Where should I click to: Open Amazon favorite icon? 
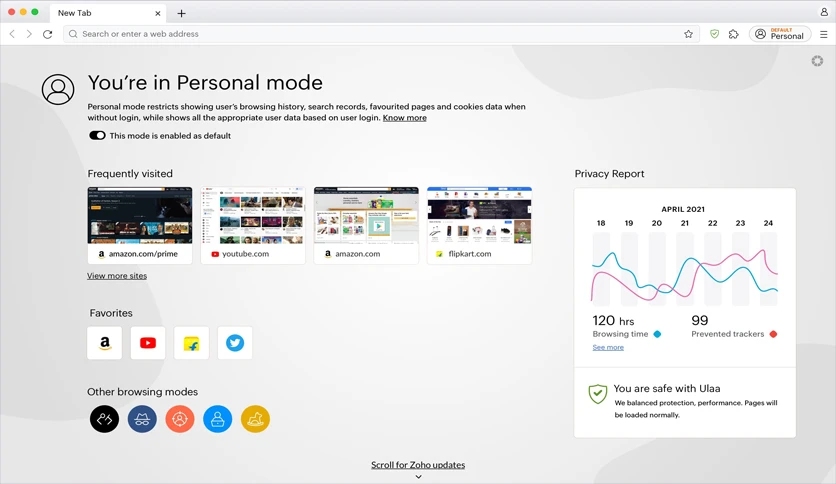[x=104, y=343]
